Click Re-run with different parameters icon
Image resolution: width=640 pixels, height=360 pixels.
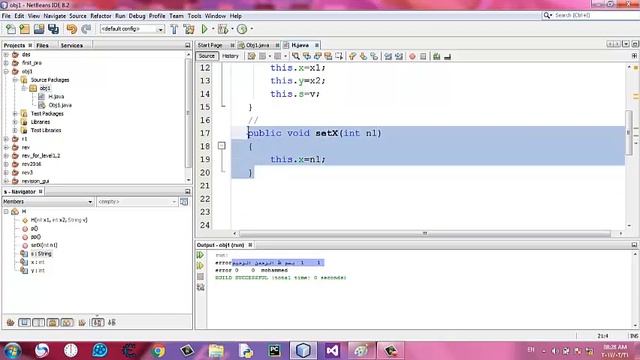click(x=200, y=266)
